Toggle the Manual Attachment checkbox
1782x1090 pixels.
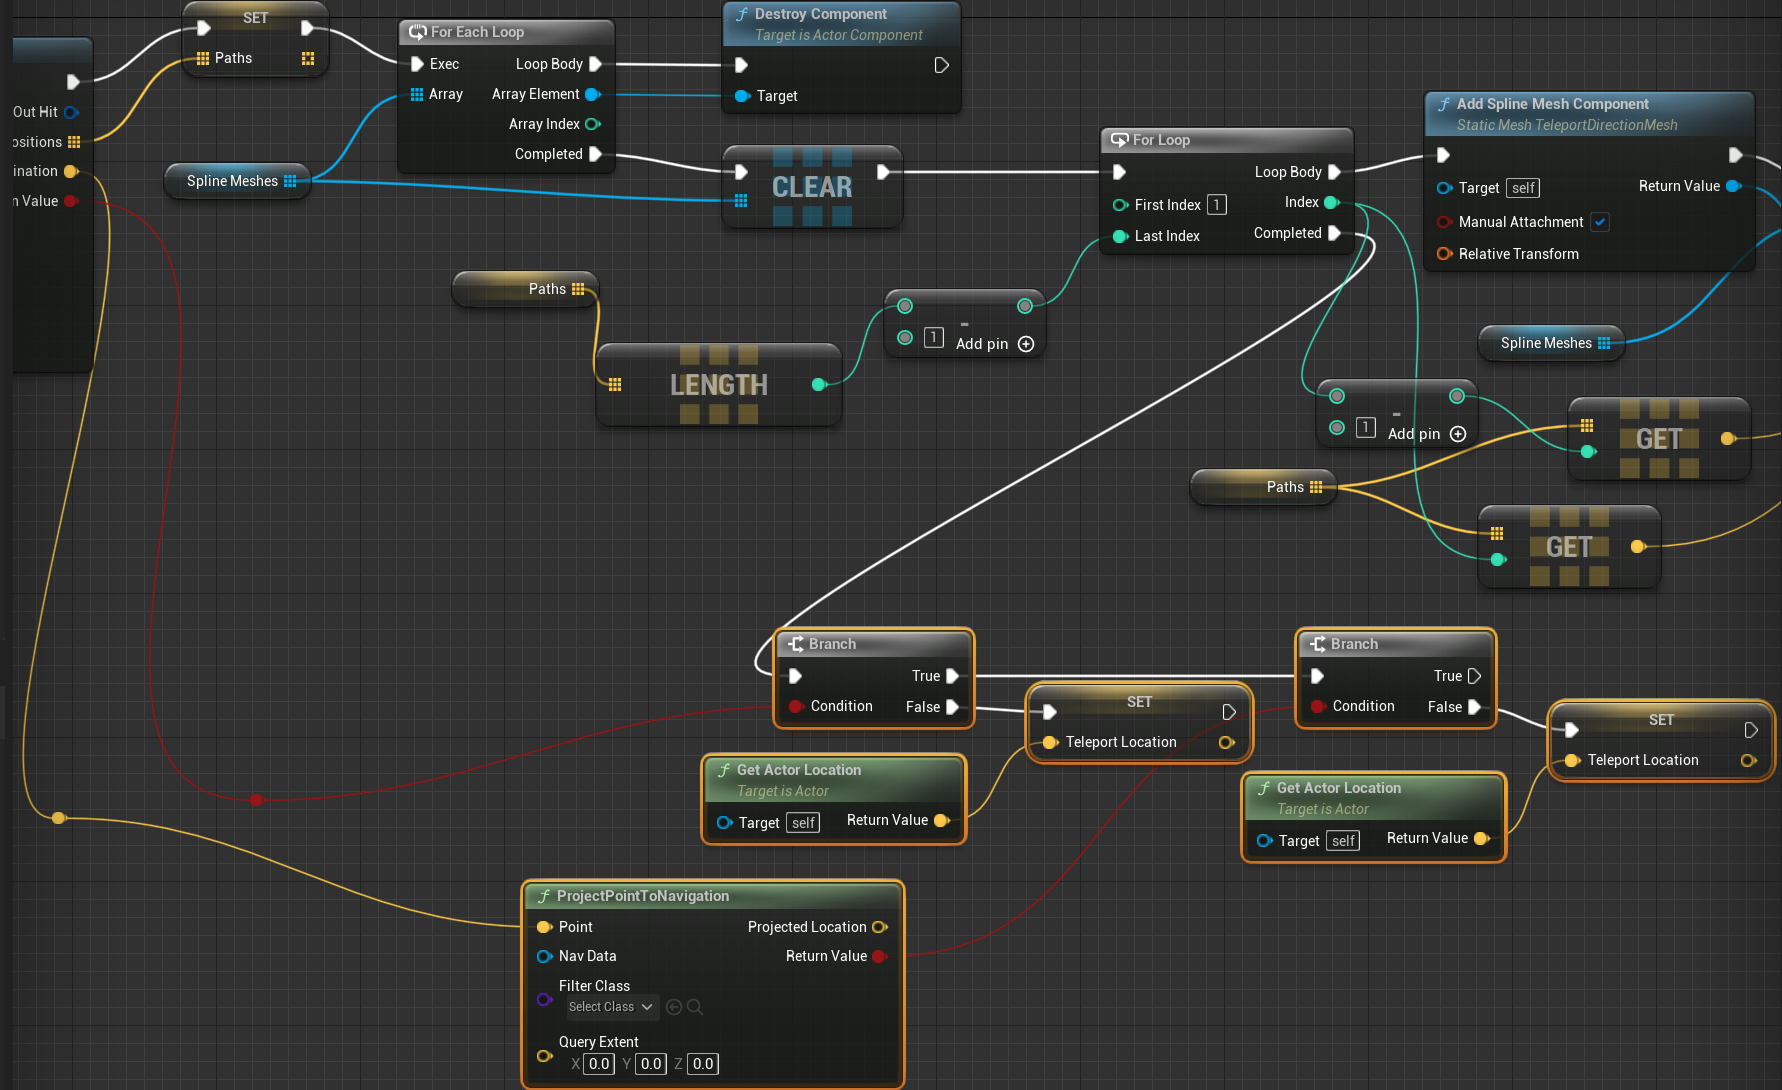click(1600, 222)
